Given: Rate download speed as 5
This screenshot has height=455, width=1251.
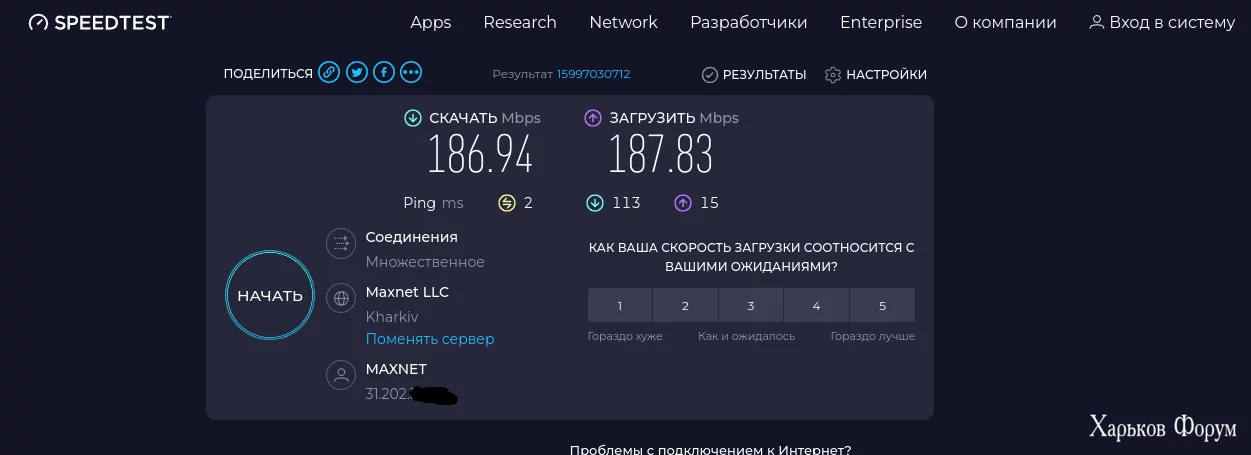Looking at the screenshot, I should (882, 305).
